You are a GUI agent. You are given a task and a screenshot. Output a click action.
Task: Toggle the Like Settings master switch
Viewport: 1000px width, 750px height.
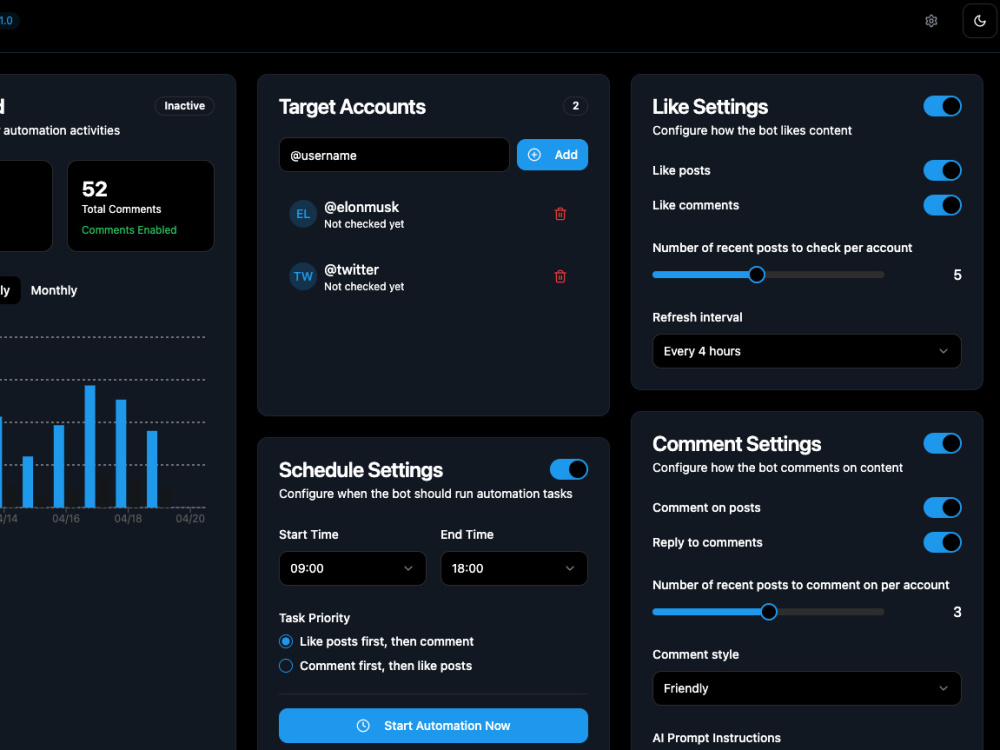click(x=943, y=107)
